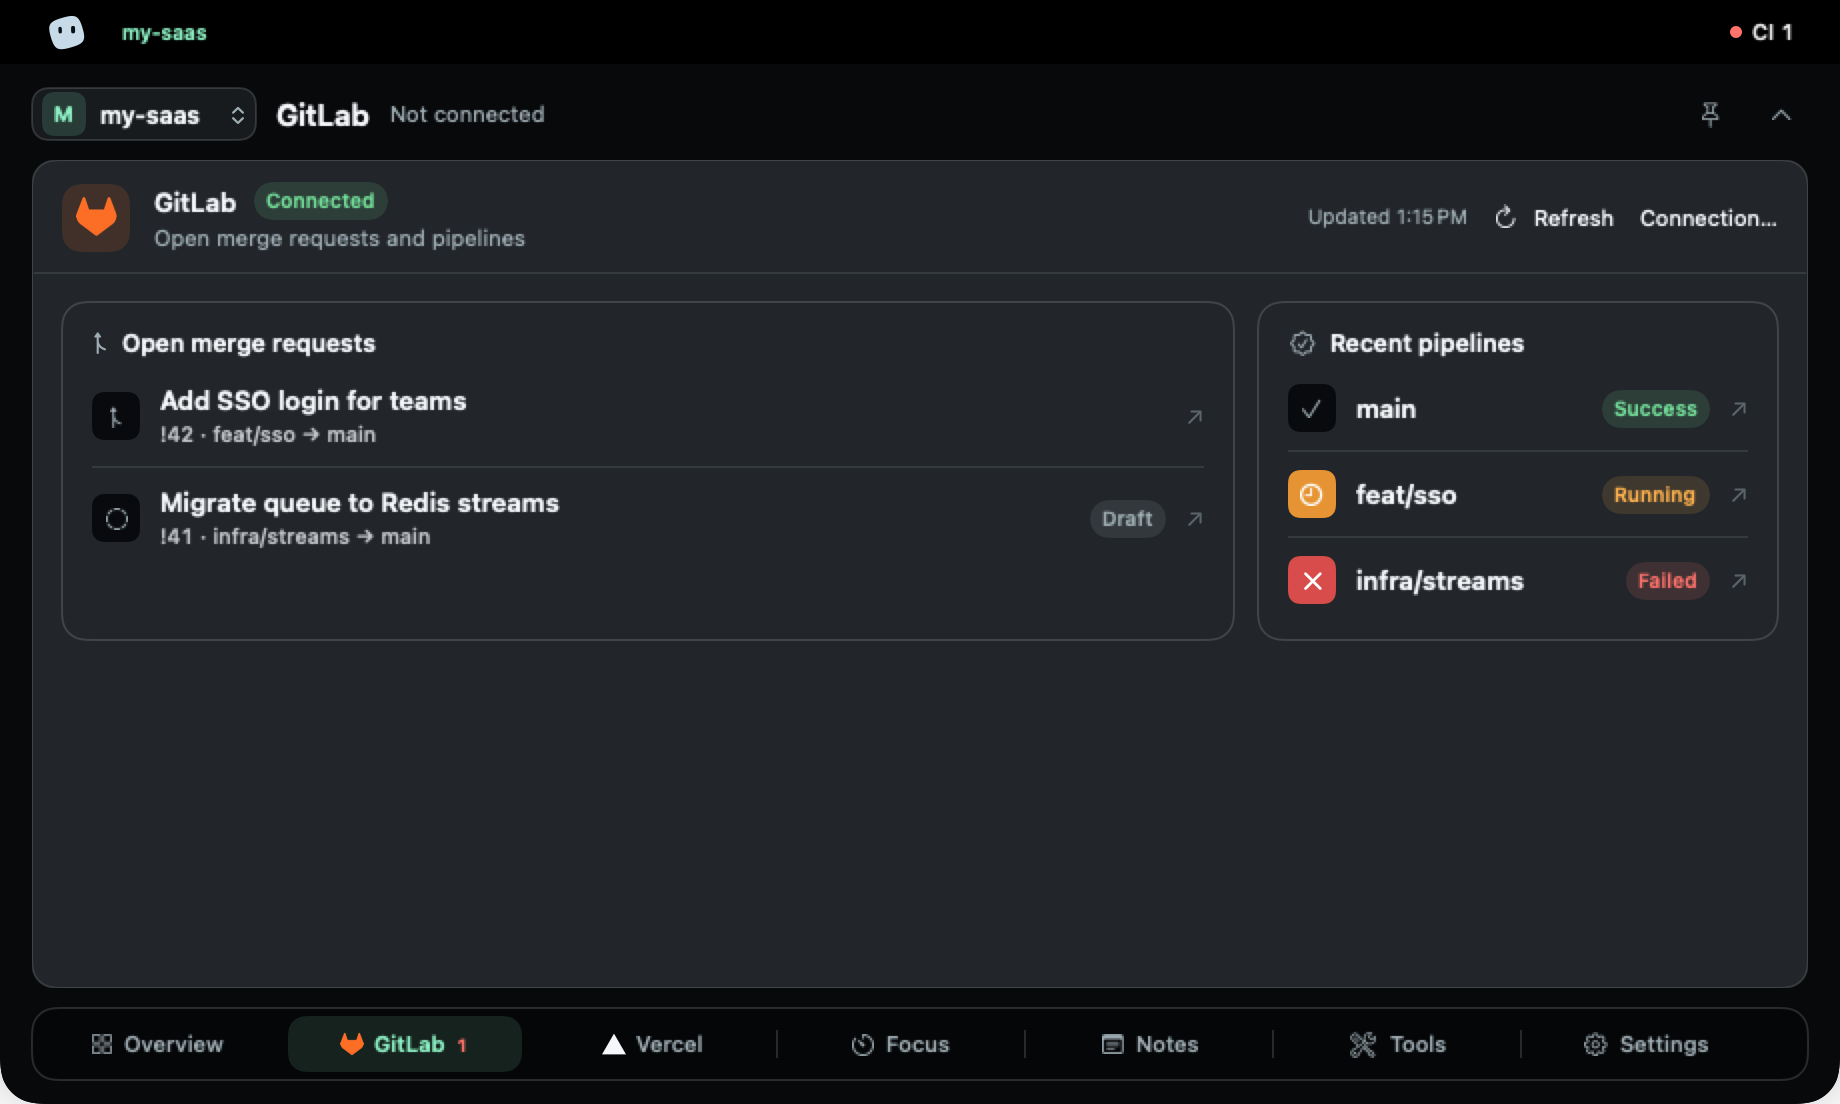The height and width of the screenshot is (1104, 1840).
Task: Open the Tools tab
Action: click(x=1397, y=1044)
